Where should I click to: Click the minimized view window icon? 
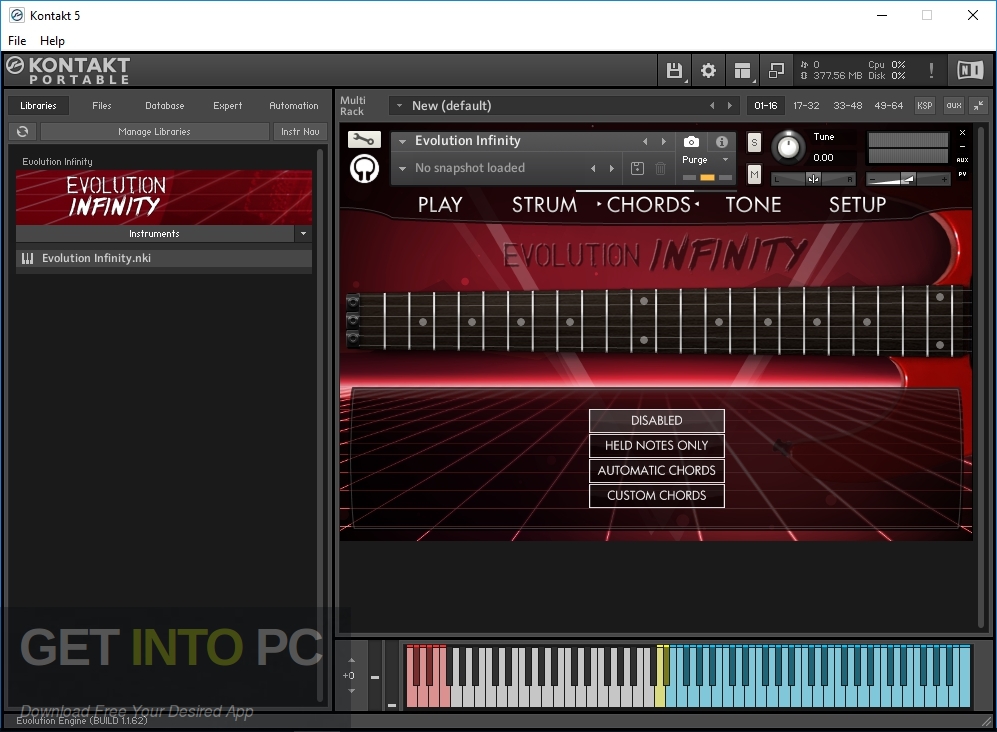tap(776, 70)
